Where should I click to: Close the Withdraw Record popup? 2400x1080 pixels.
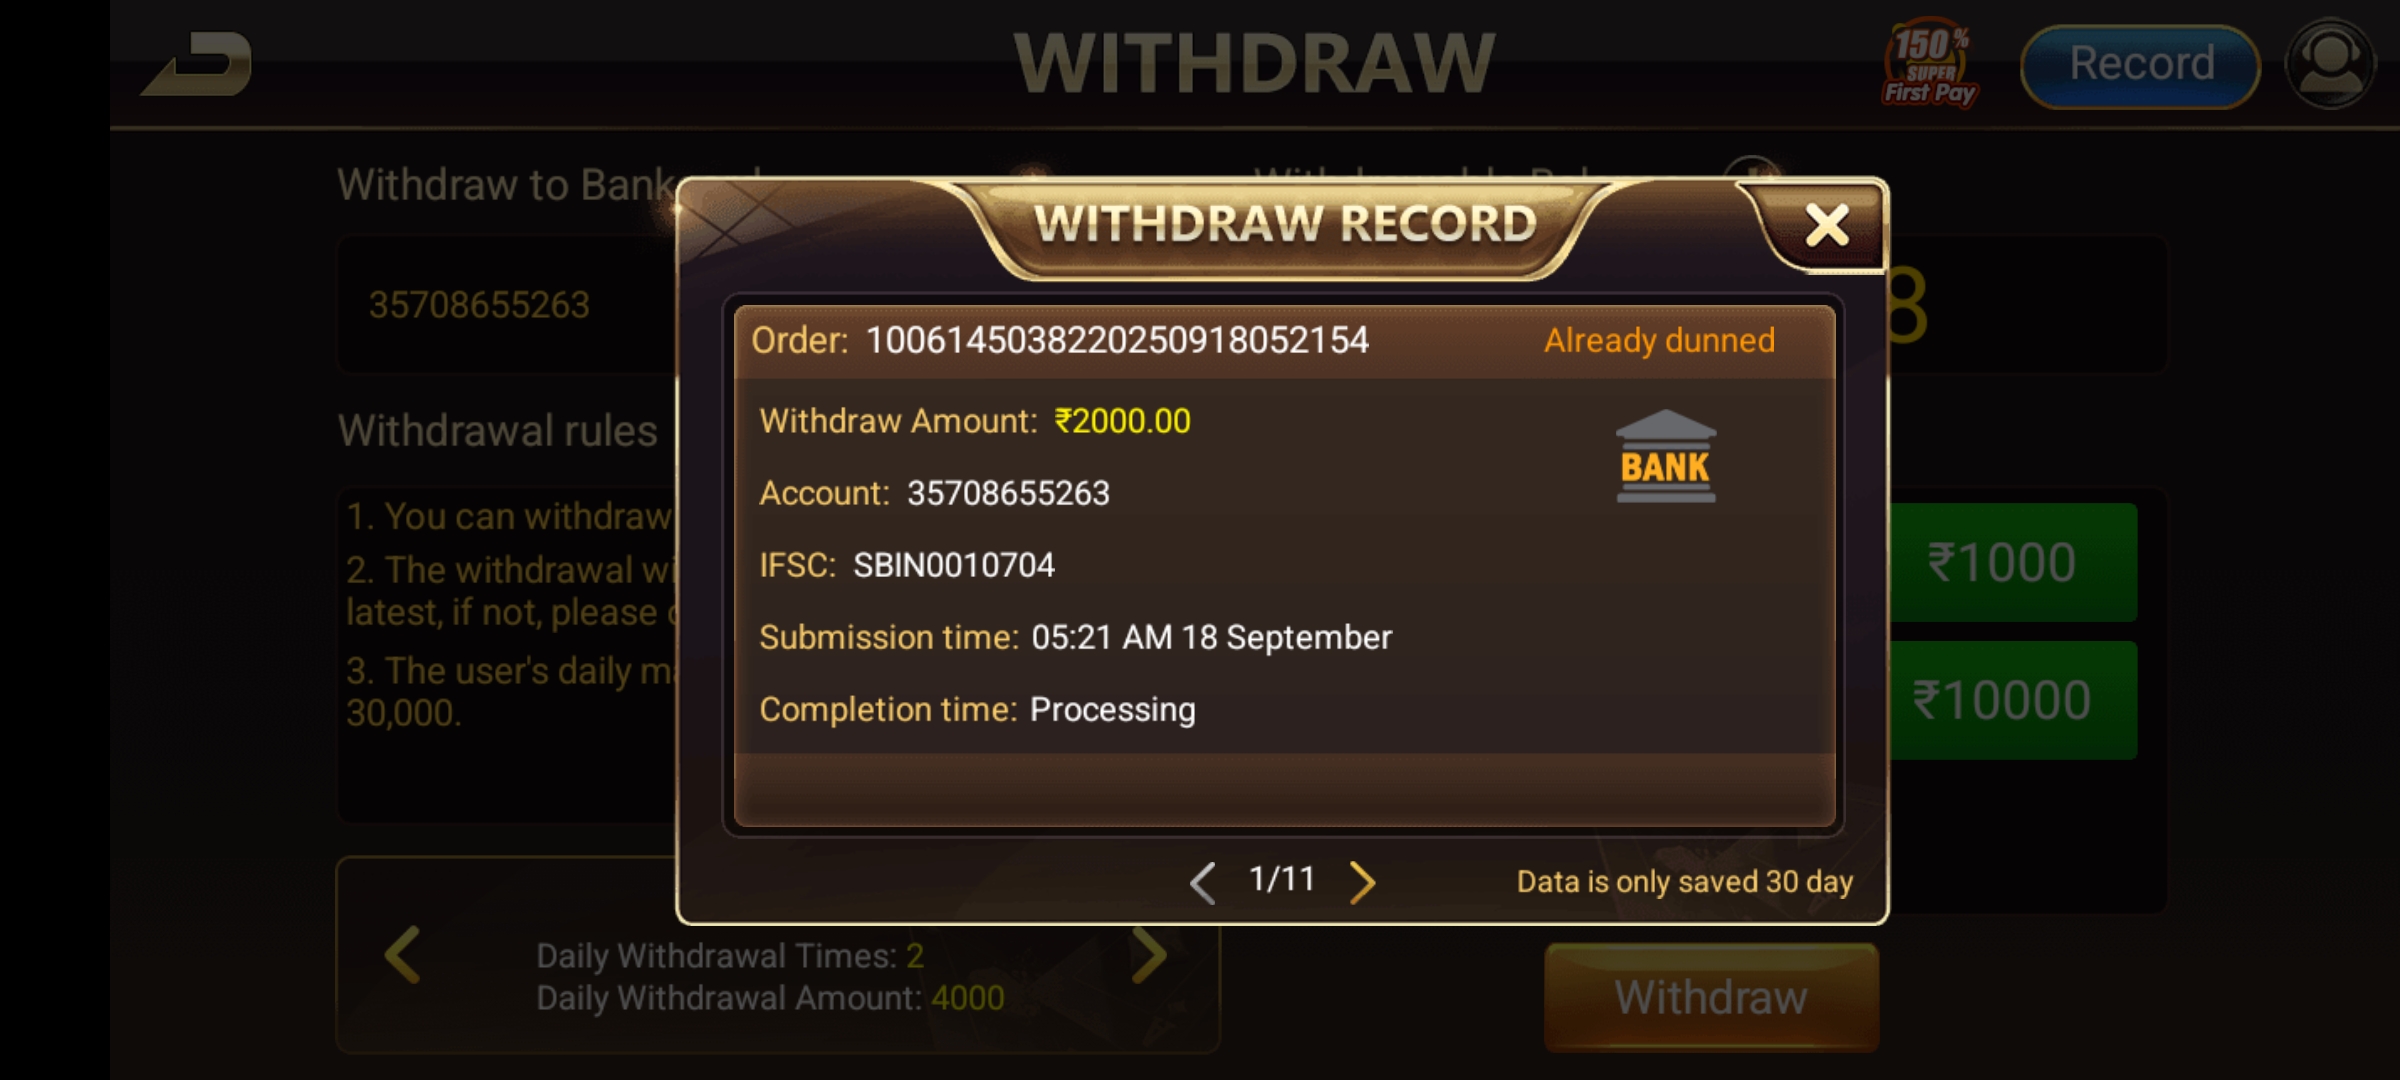(1826, 226)
